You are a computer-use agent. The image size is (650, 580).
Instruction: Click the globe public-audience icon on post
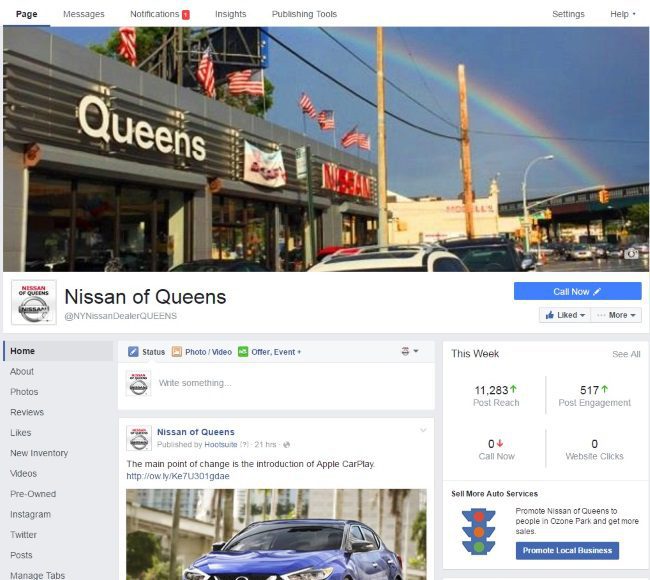286,445
